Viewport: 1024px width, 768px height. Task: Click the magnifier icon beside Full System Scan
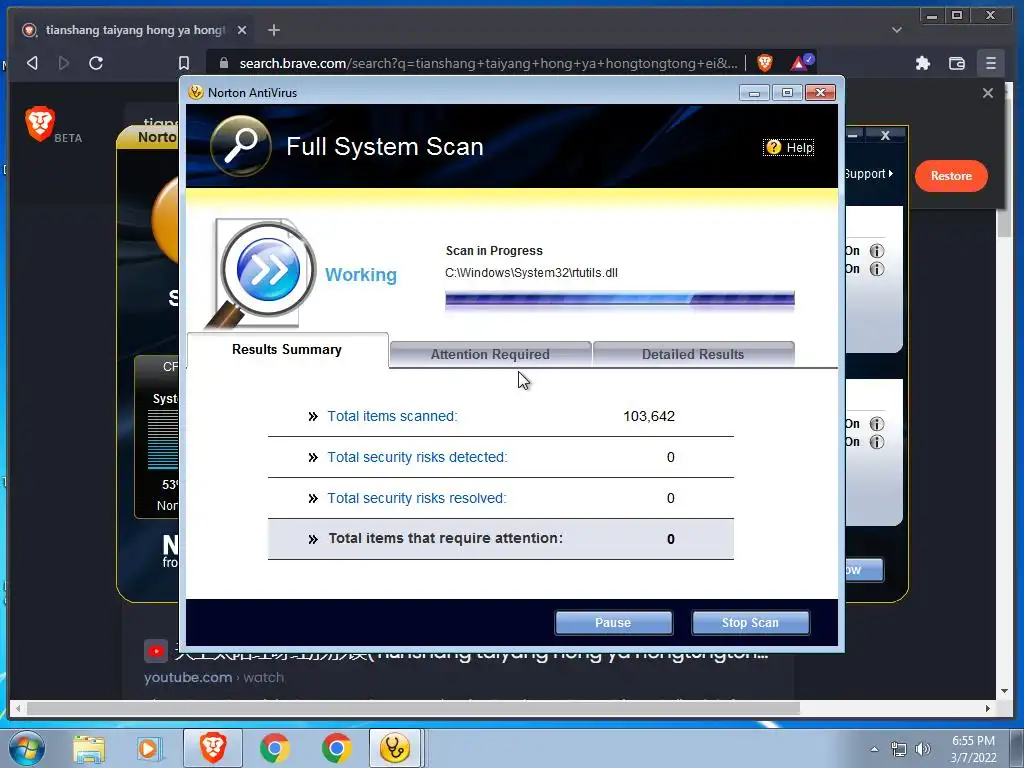pyautogui.click(x=241, y=146)
